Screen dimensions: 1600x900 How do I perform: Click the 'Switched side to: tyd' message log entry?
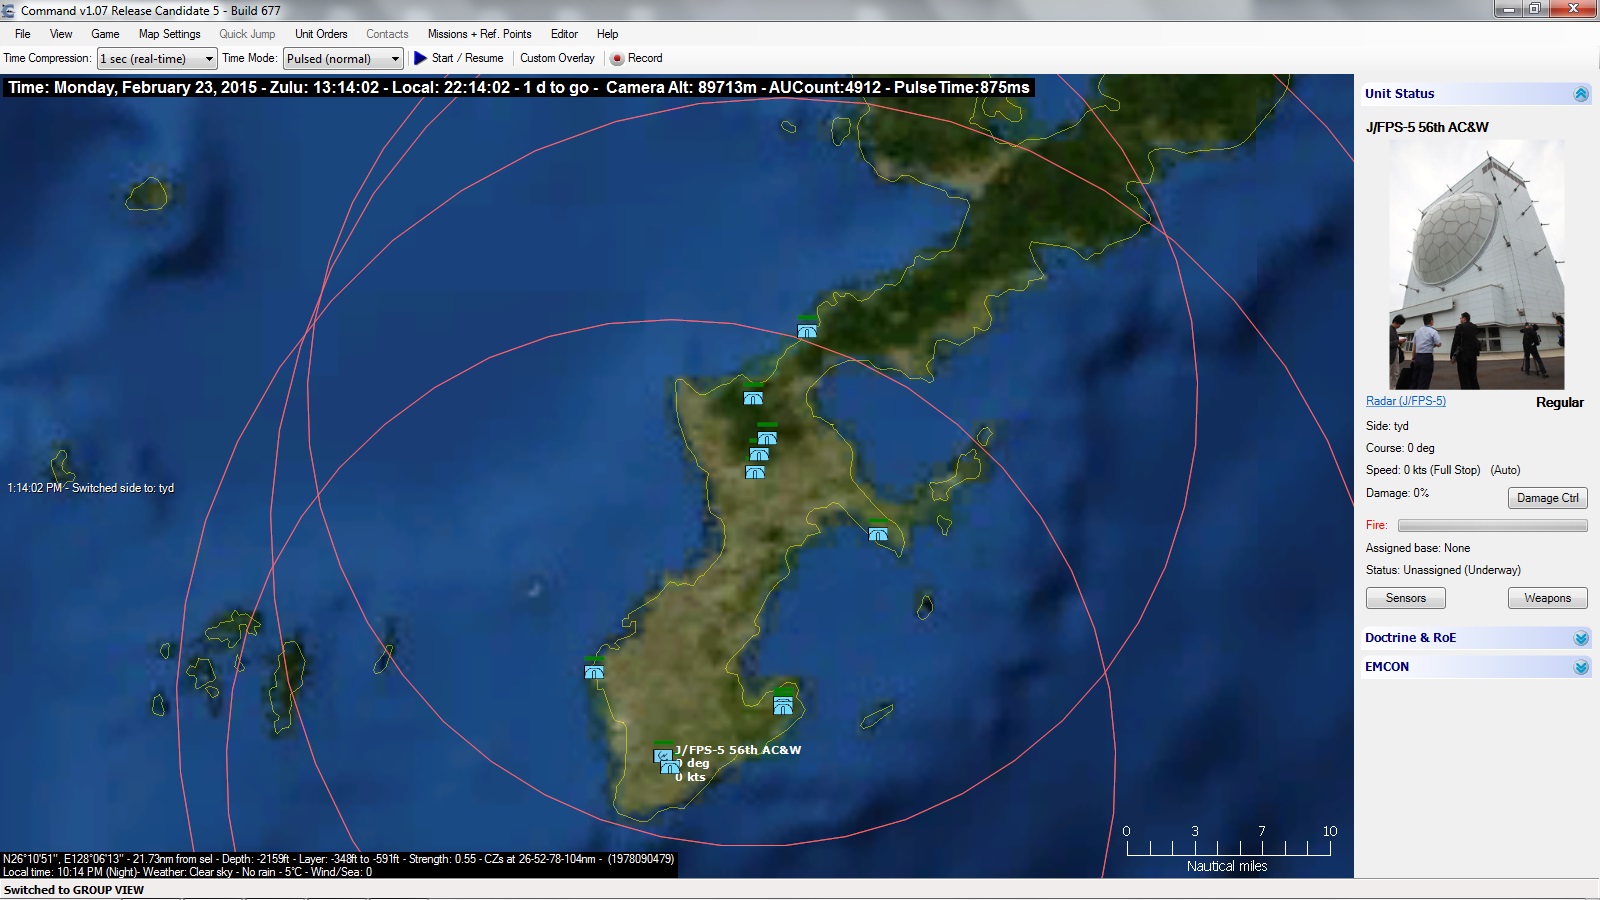91,488
